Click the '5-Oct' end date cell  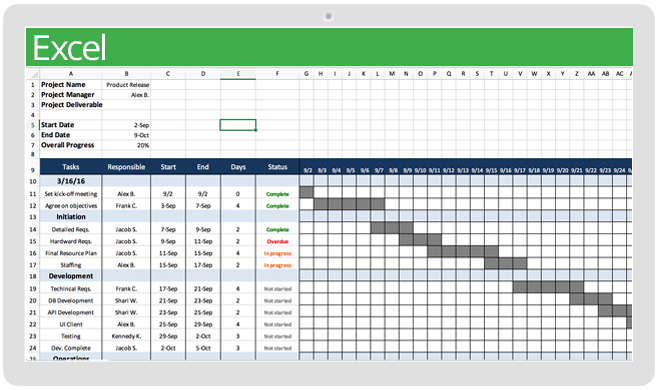pos(203,348)
